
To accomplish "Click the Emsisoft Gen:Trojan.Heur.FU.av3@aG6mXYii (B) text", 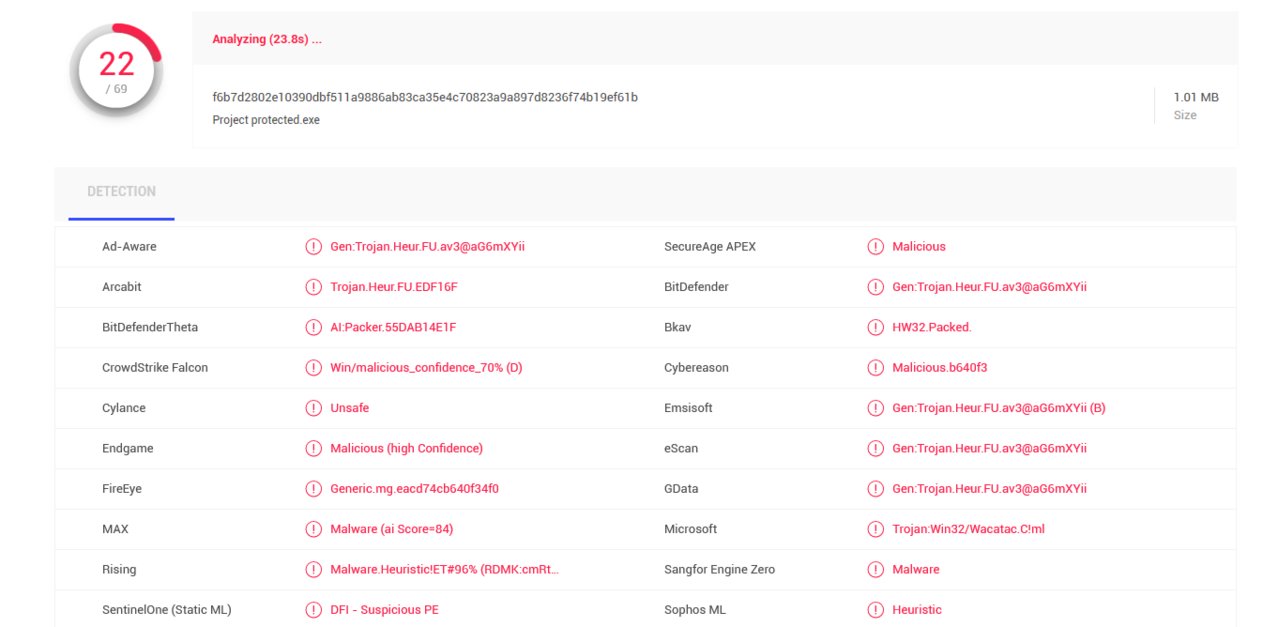I will click(x=999, y=408).
